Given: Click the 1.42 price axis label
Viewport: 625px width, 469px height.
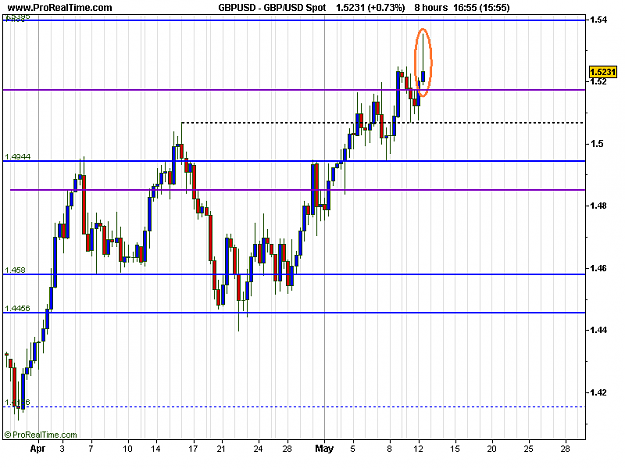Looking at the screenshot, I should coord(599,392).
